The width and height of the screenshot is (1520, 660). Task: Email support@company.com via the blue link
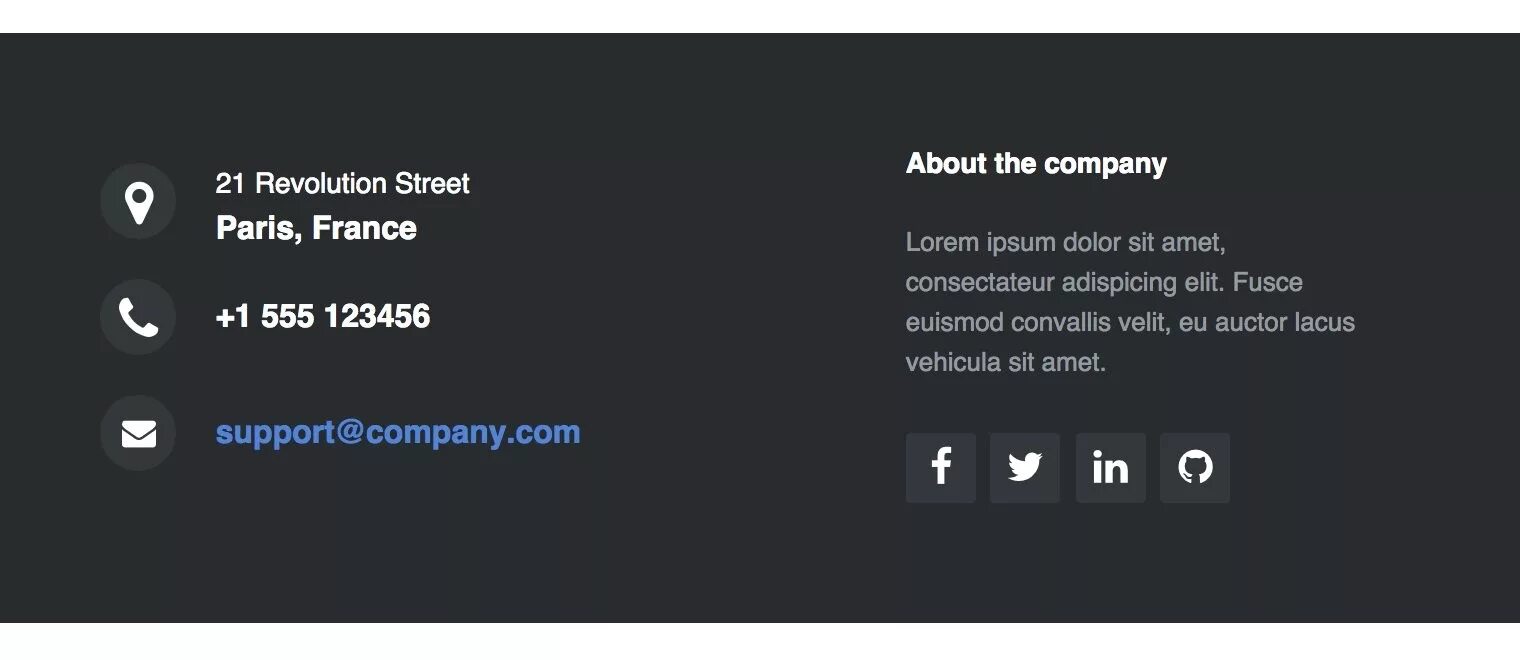click(x=398, y=433)
